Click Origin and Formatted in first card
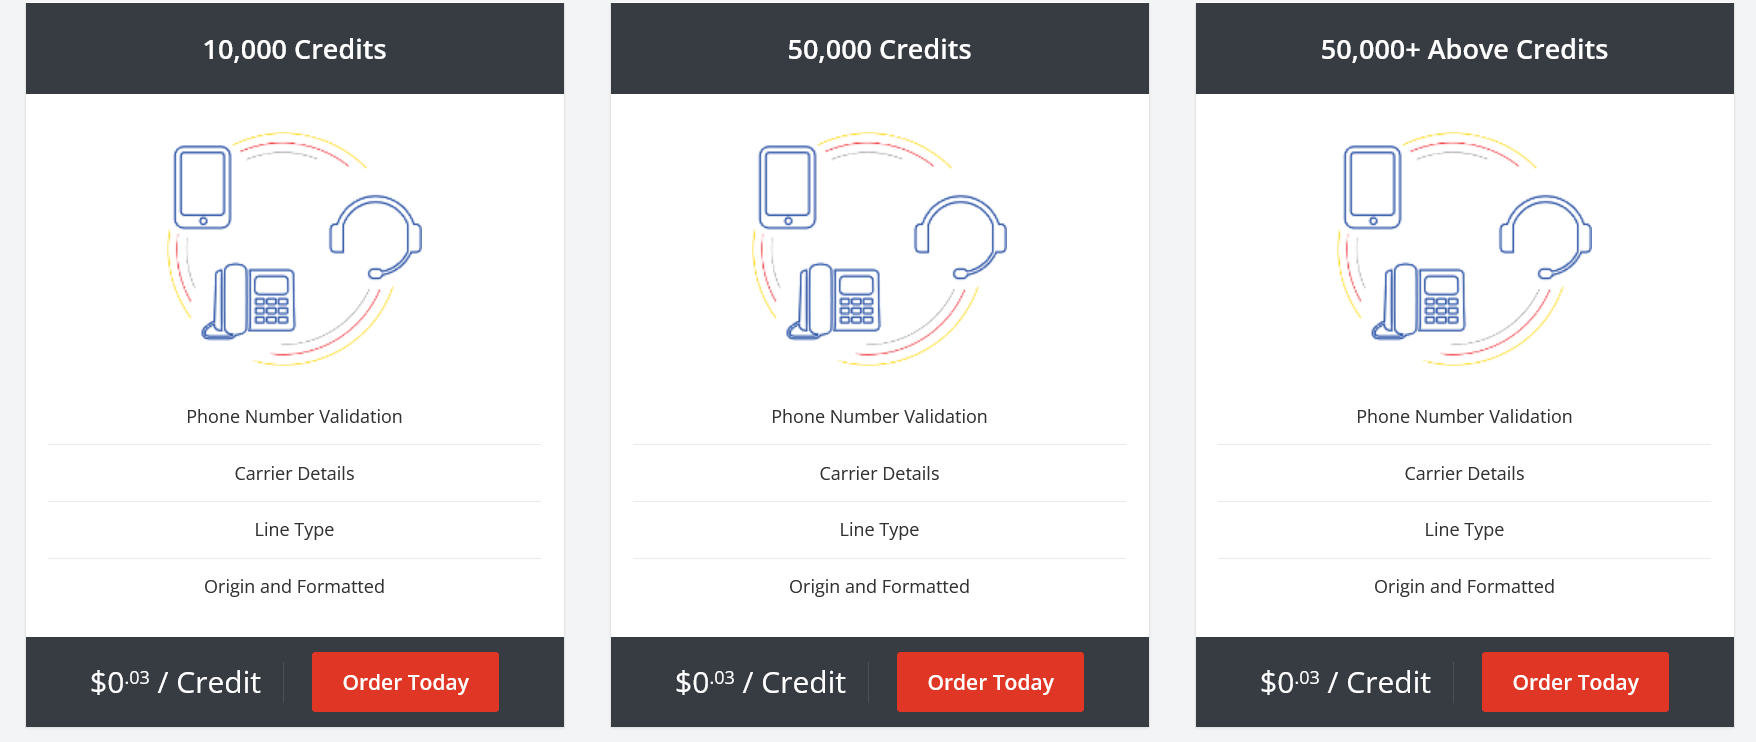Image resolution: width=1756 pixels, height=742 pixels. [294, 586]
